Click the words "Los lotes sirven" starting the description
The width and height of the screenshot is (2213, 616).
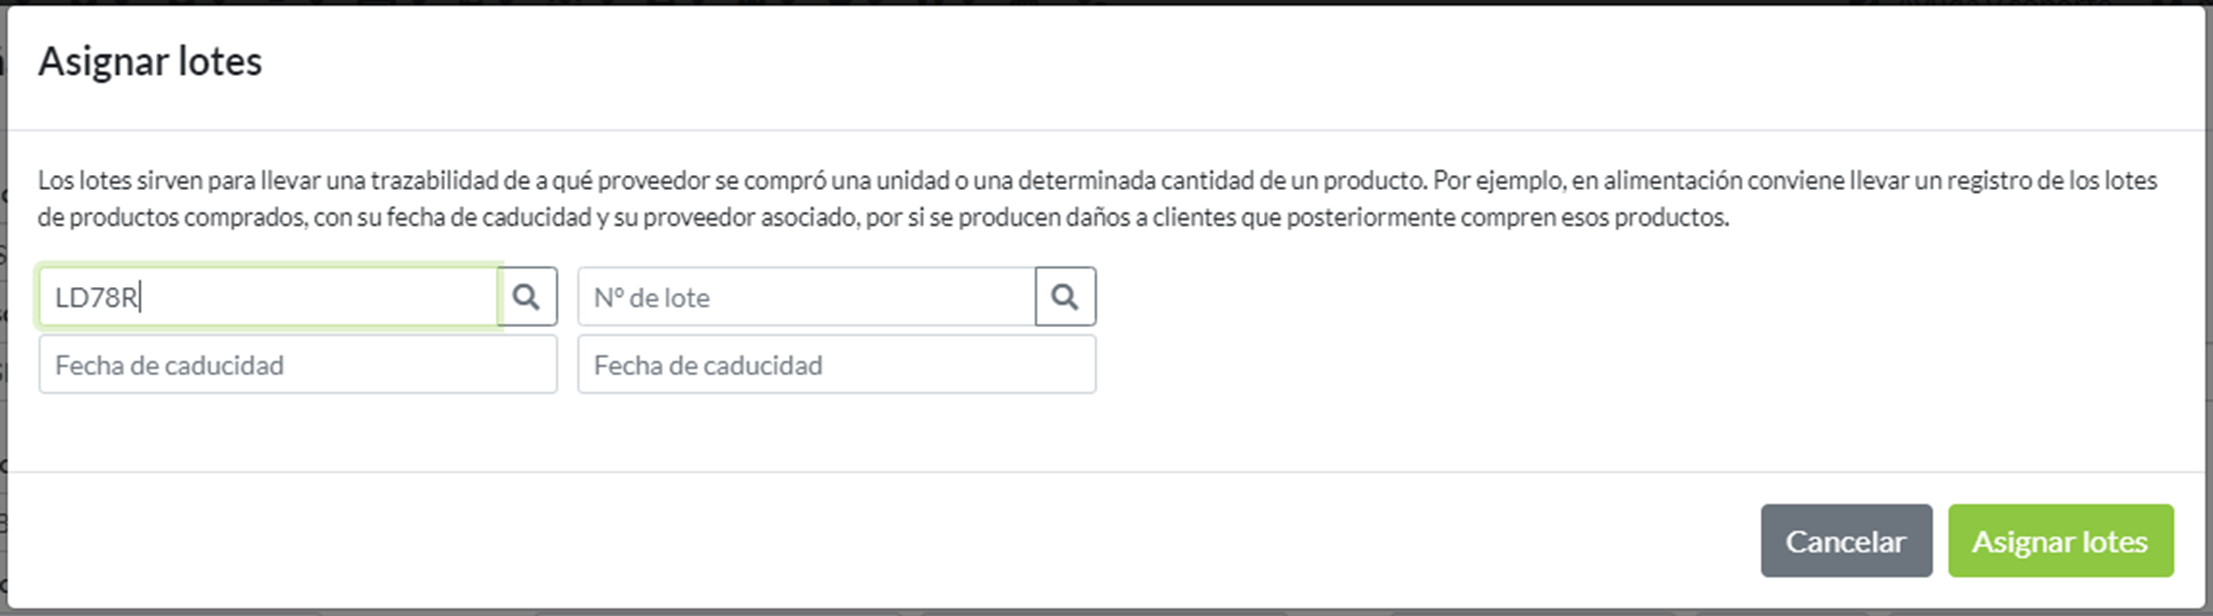119,181
